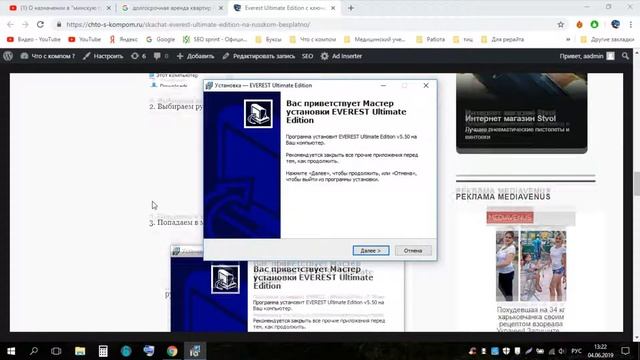
Task: Open the SEO sprint bookmark
Action: 215,40
